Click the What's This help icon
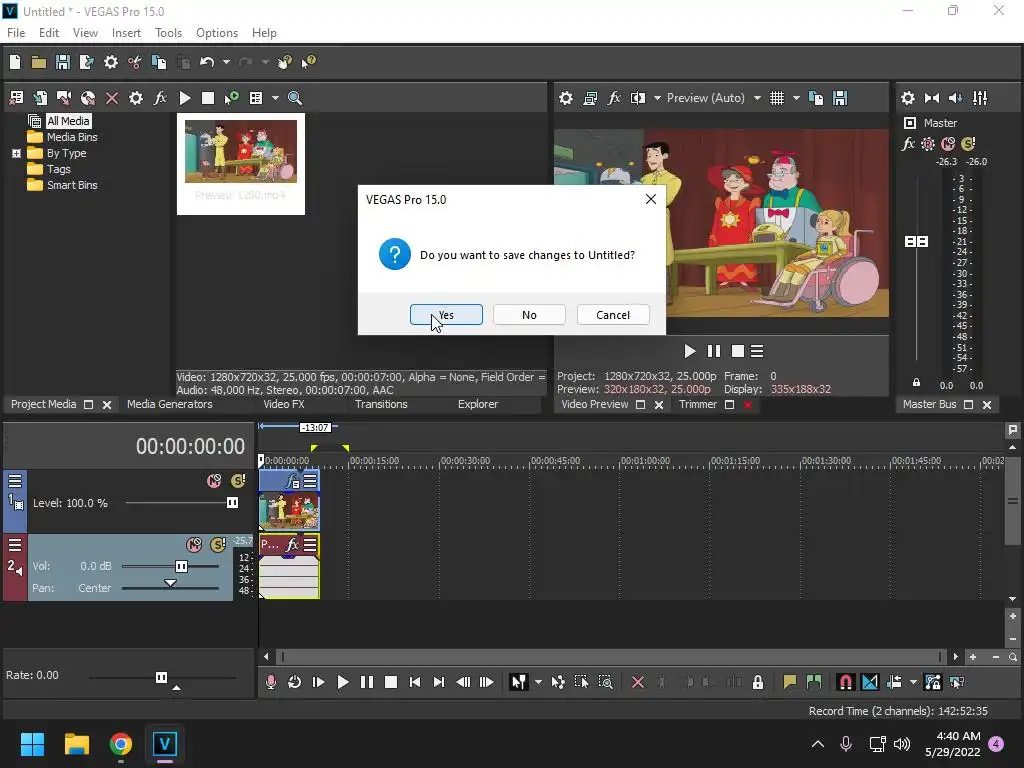The height and width of the screenshot is (768, 1024). (308, 62)
